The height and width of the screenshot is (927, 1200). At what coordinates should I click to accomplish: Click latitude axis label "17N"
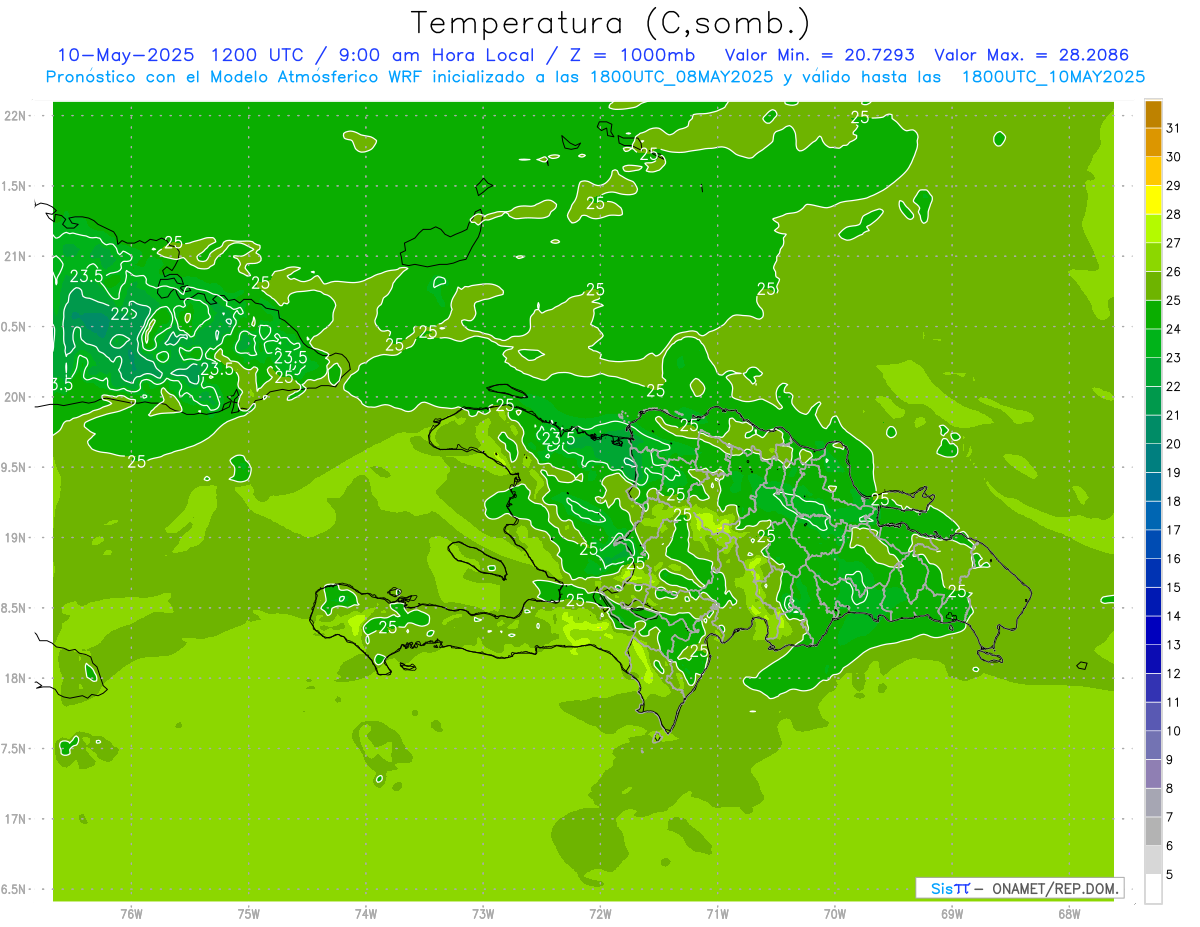point(14,819)
